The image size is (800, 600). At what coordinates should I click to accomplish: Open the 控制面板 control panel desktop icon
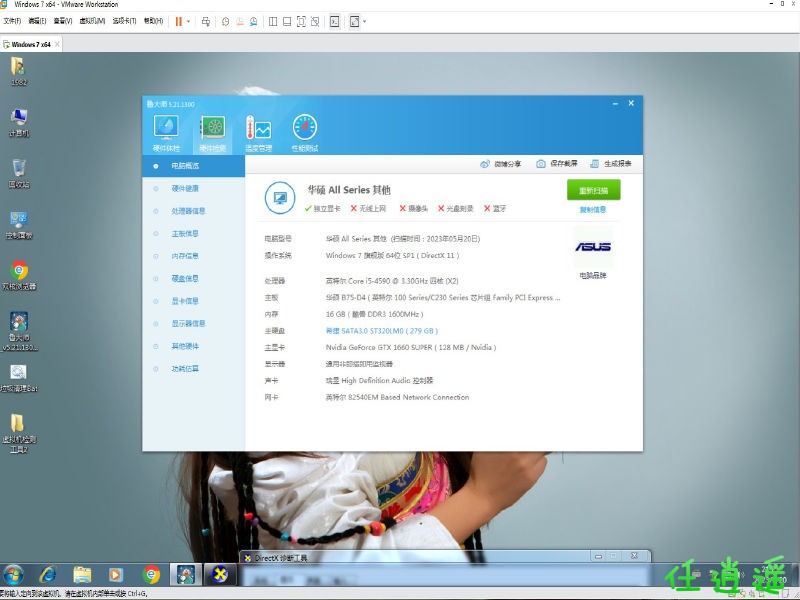[x=19, y=225]
